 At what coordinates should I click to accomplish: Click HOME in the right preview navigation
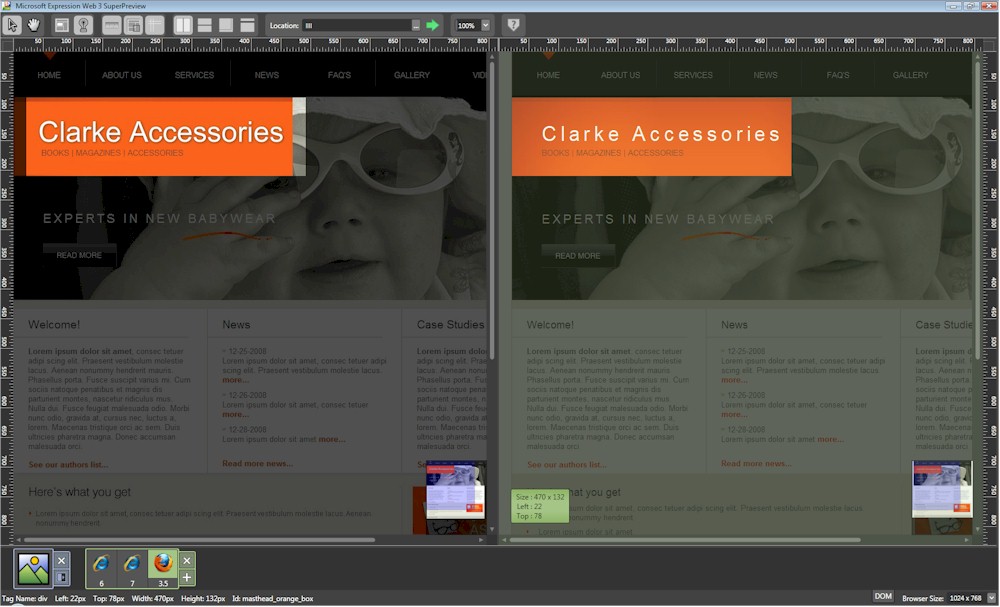[548, 75]
